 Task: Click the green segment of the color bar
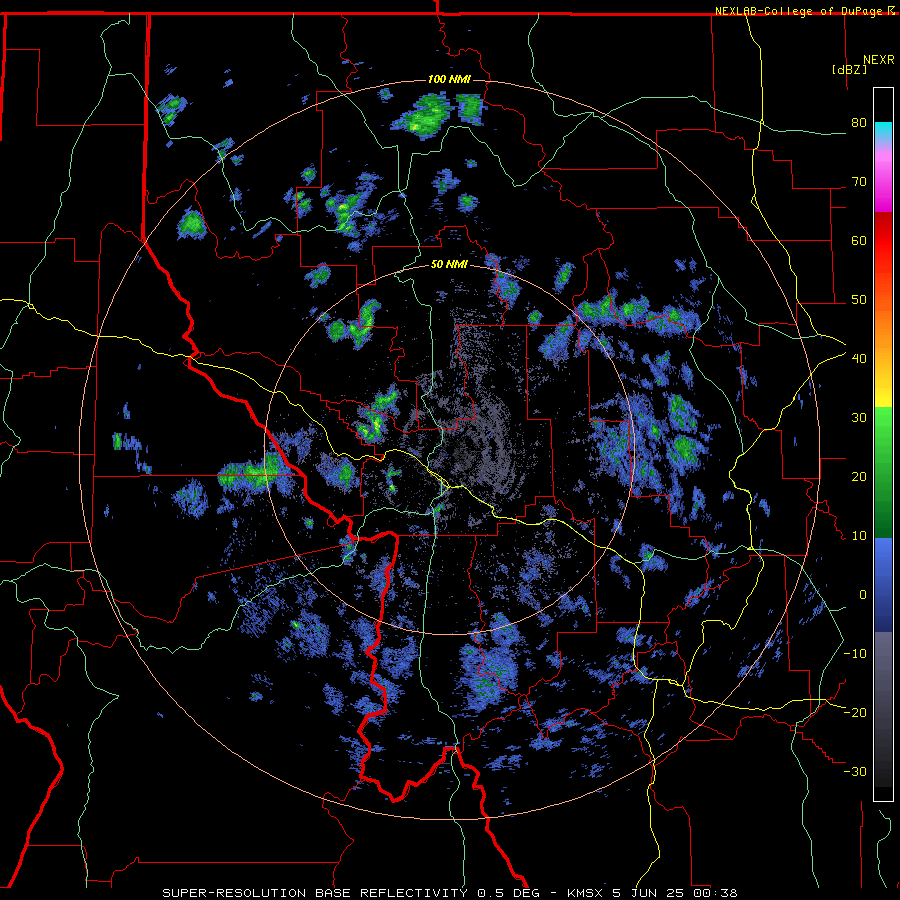click(x=883, y=472)
